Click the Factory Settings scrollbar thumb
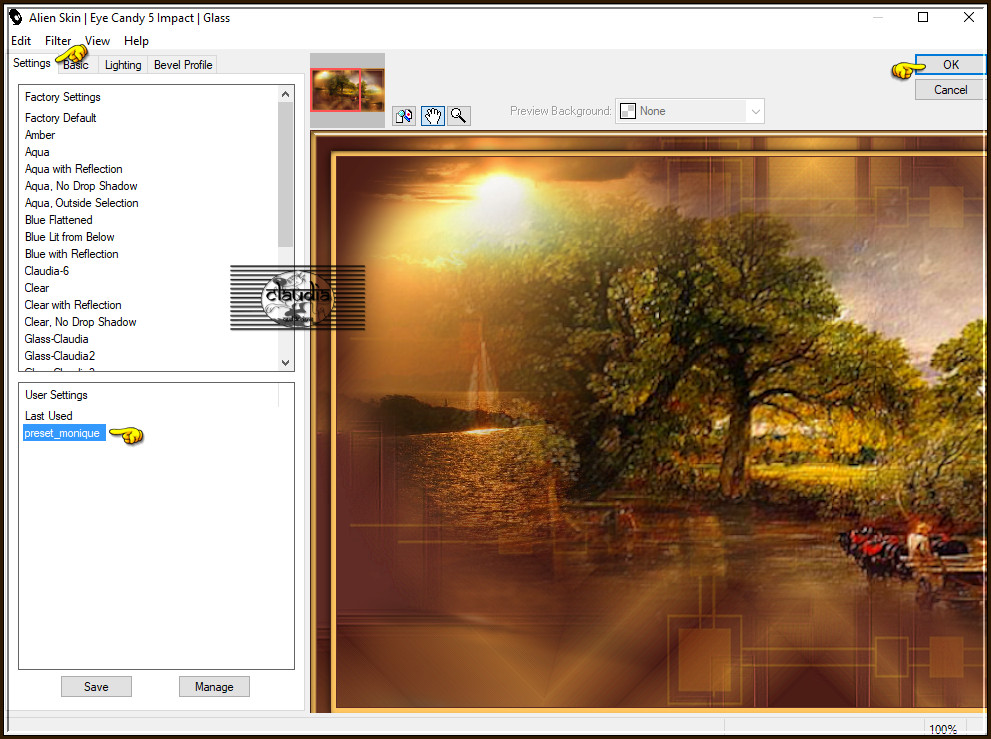The height and width of the screenshot is (739, 991). coord(286,174)
